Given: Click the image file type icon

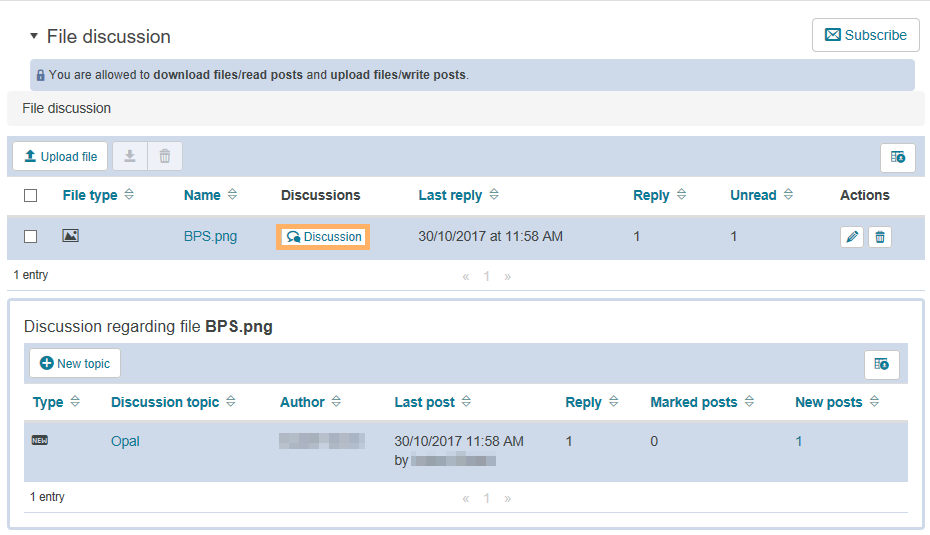Looking at the screenshot, I should tap(70, 236).
